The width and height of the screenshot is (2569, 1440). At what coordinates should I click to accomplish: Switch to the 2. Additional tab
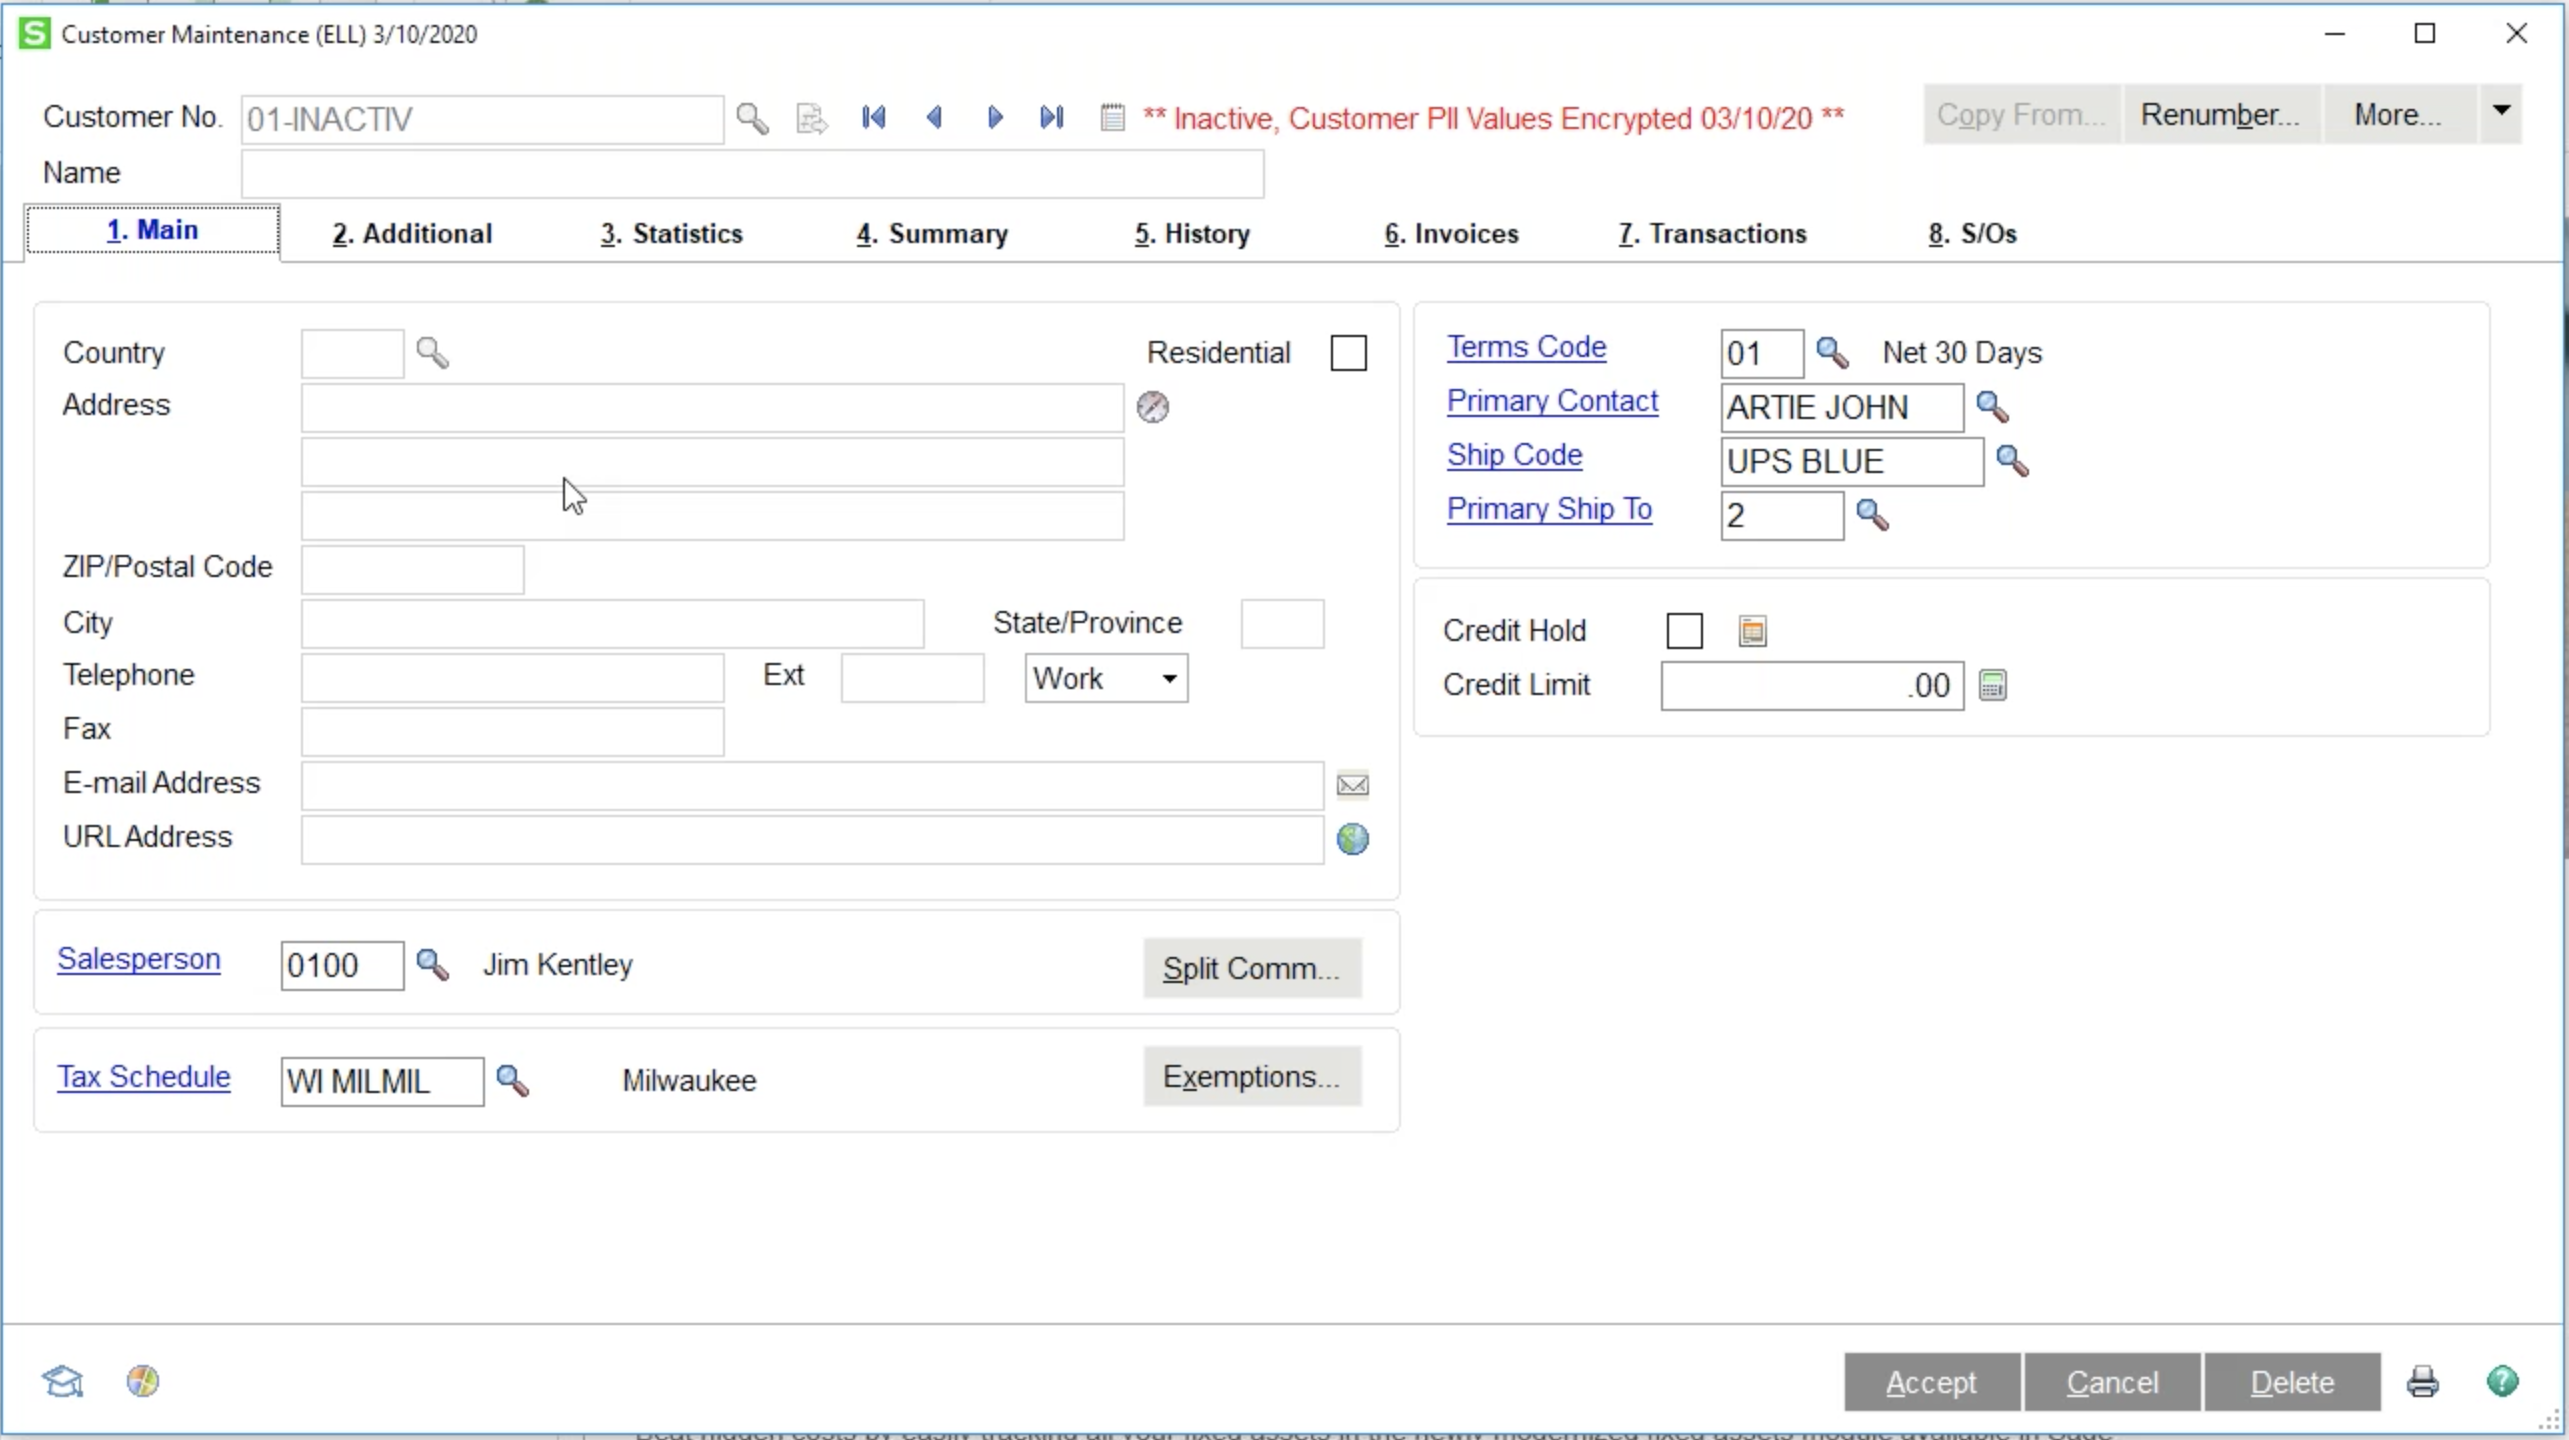coord(412,234)
